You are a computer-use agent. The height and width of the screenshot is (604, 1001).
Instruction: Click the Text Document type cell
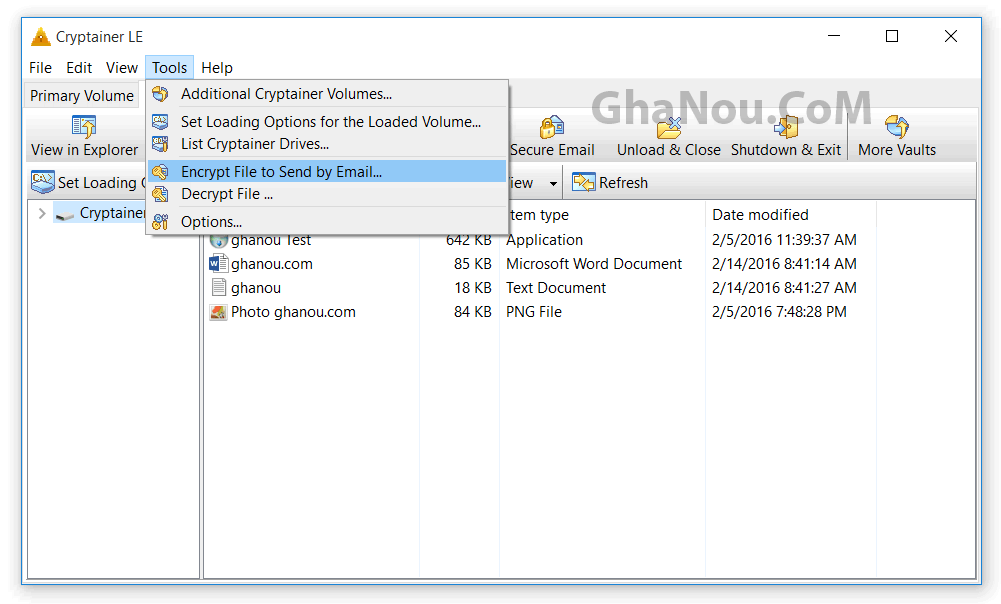coord(556,289)
